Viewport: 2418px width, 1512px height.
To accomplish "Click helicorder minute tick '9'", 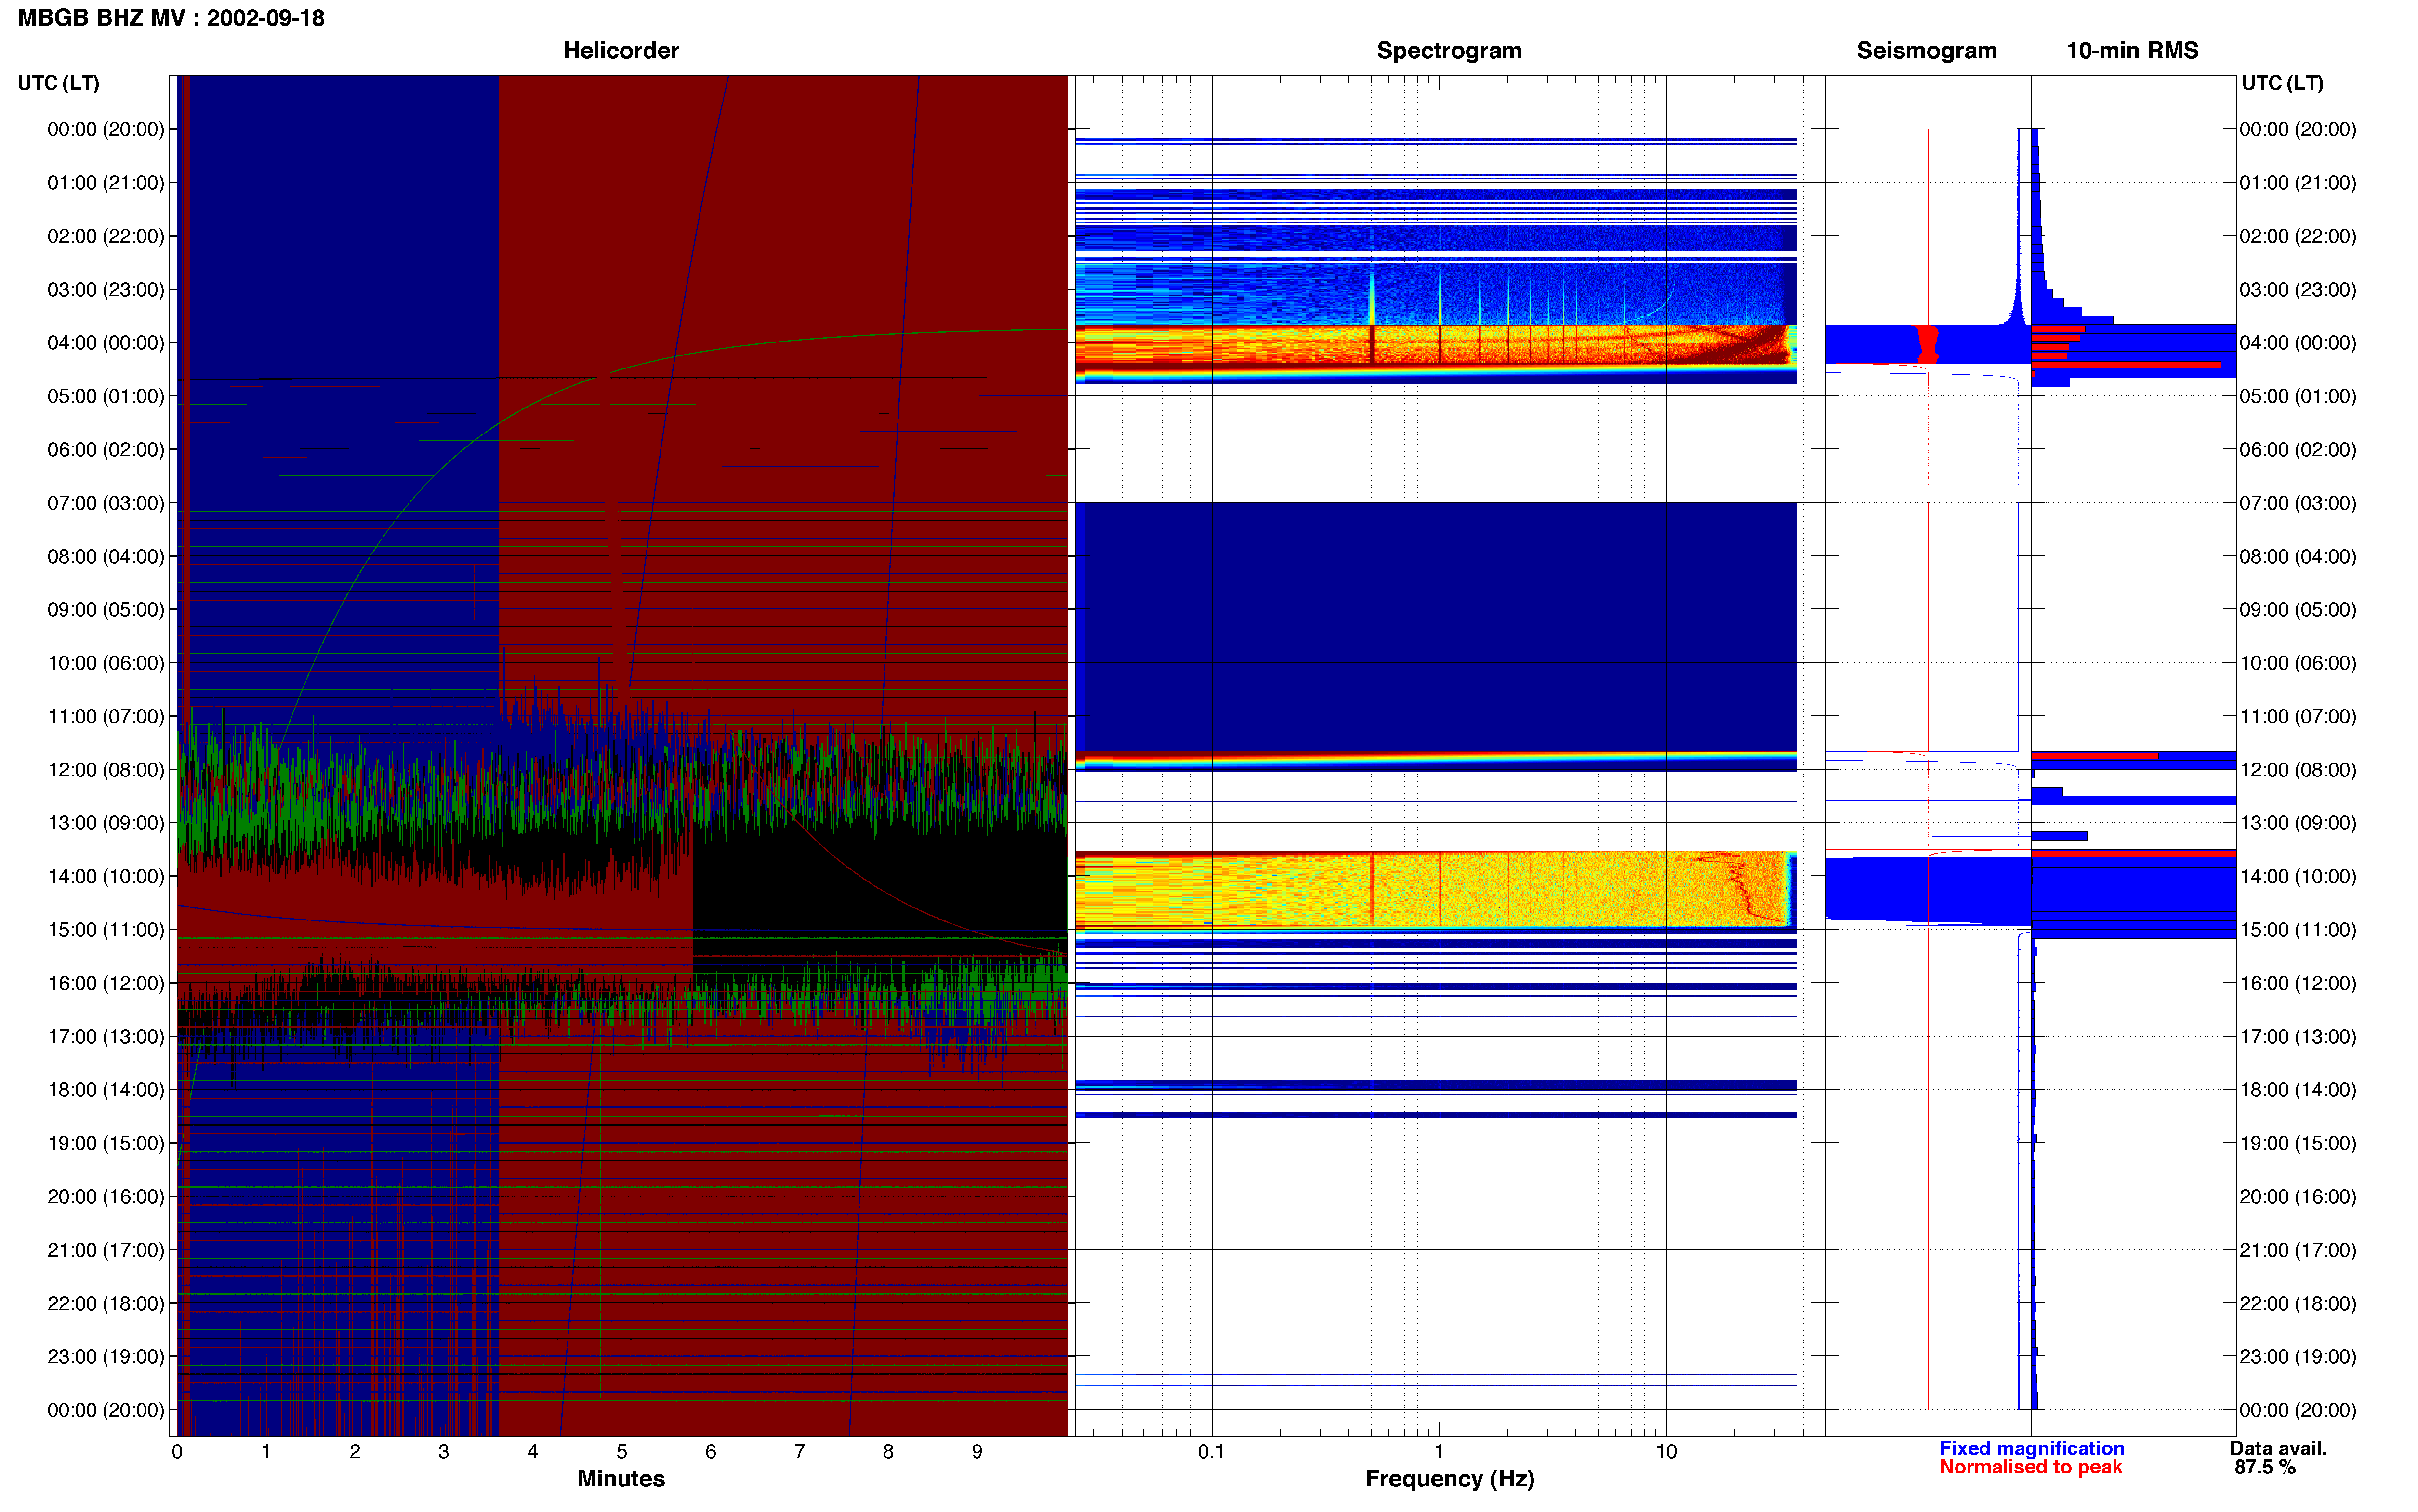I will coord(977,1452).
